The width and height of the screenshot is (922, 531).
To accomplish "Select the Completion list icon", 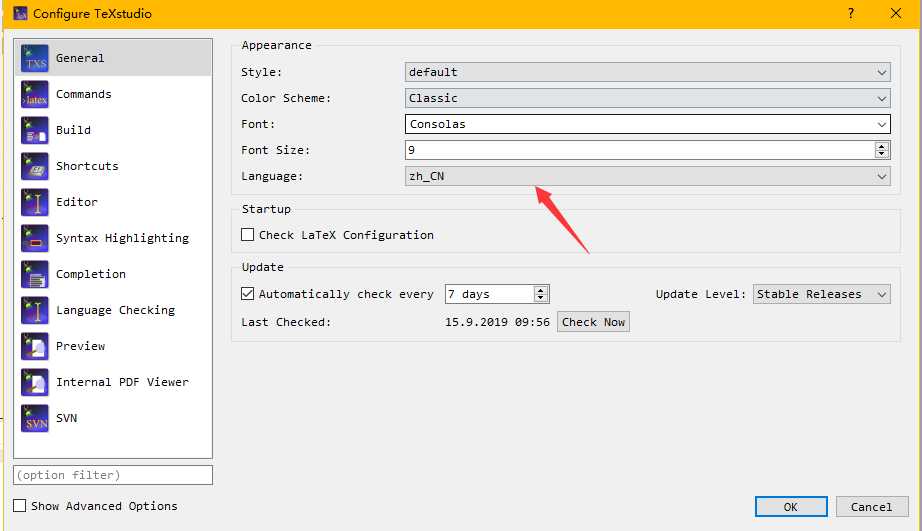I will (35, 275).
